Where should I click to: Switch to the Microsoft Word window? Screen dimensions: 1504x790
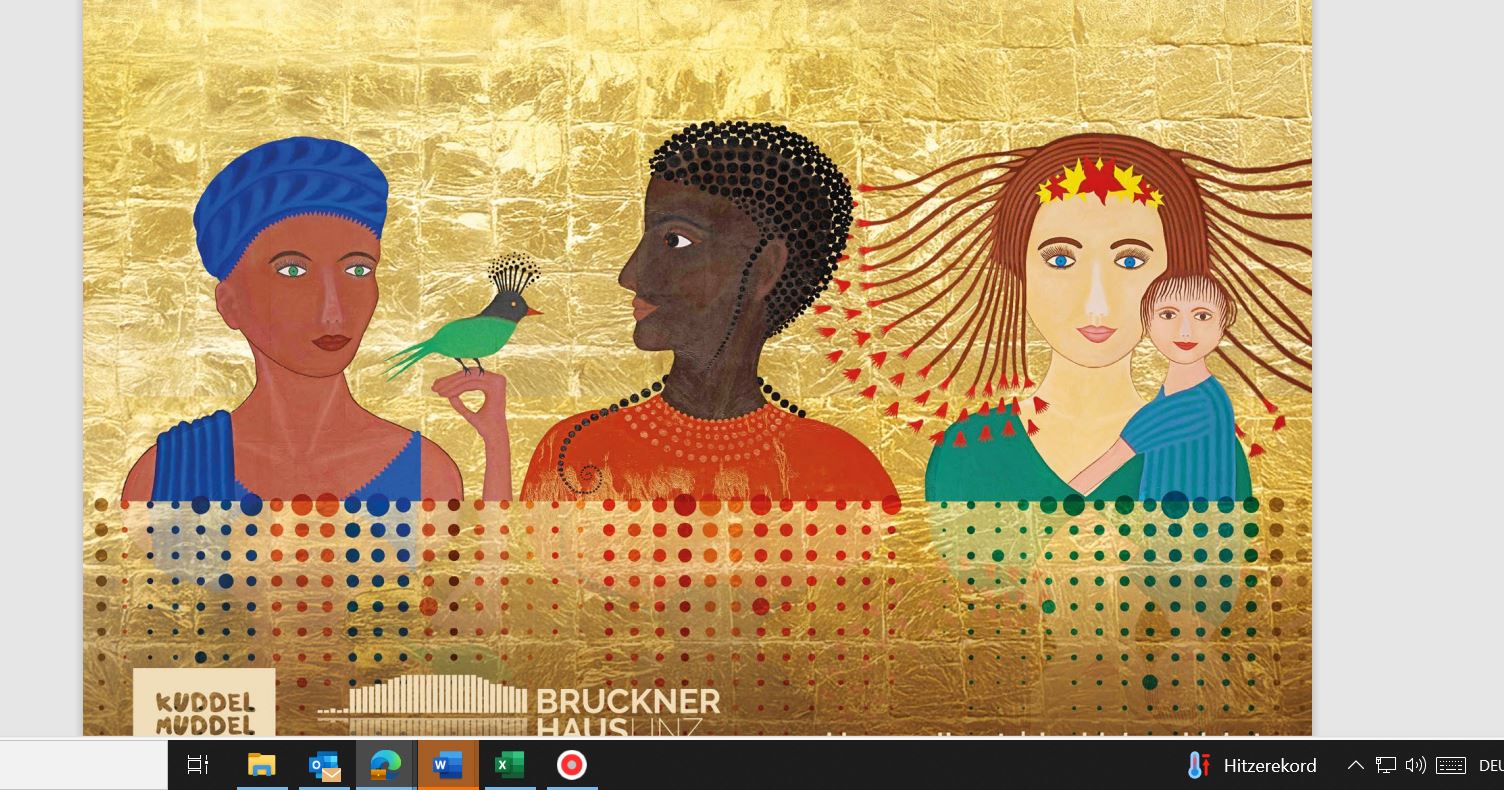coord(447,765)
